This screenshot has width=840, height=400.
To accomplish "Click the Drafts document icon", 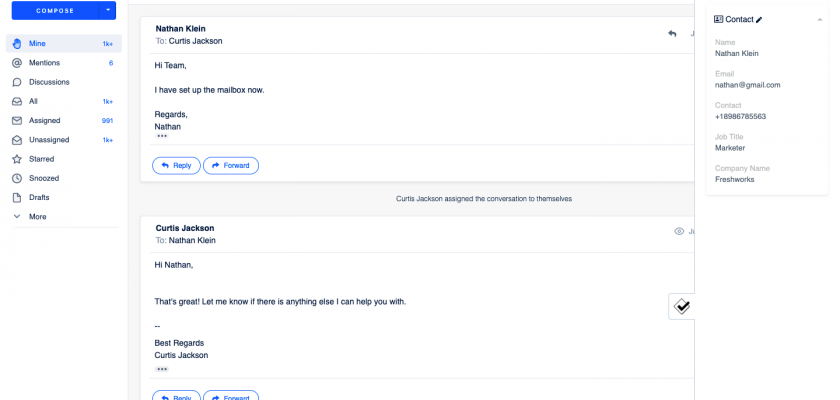I will (x=17, y=197).
